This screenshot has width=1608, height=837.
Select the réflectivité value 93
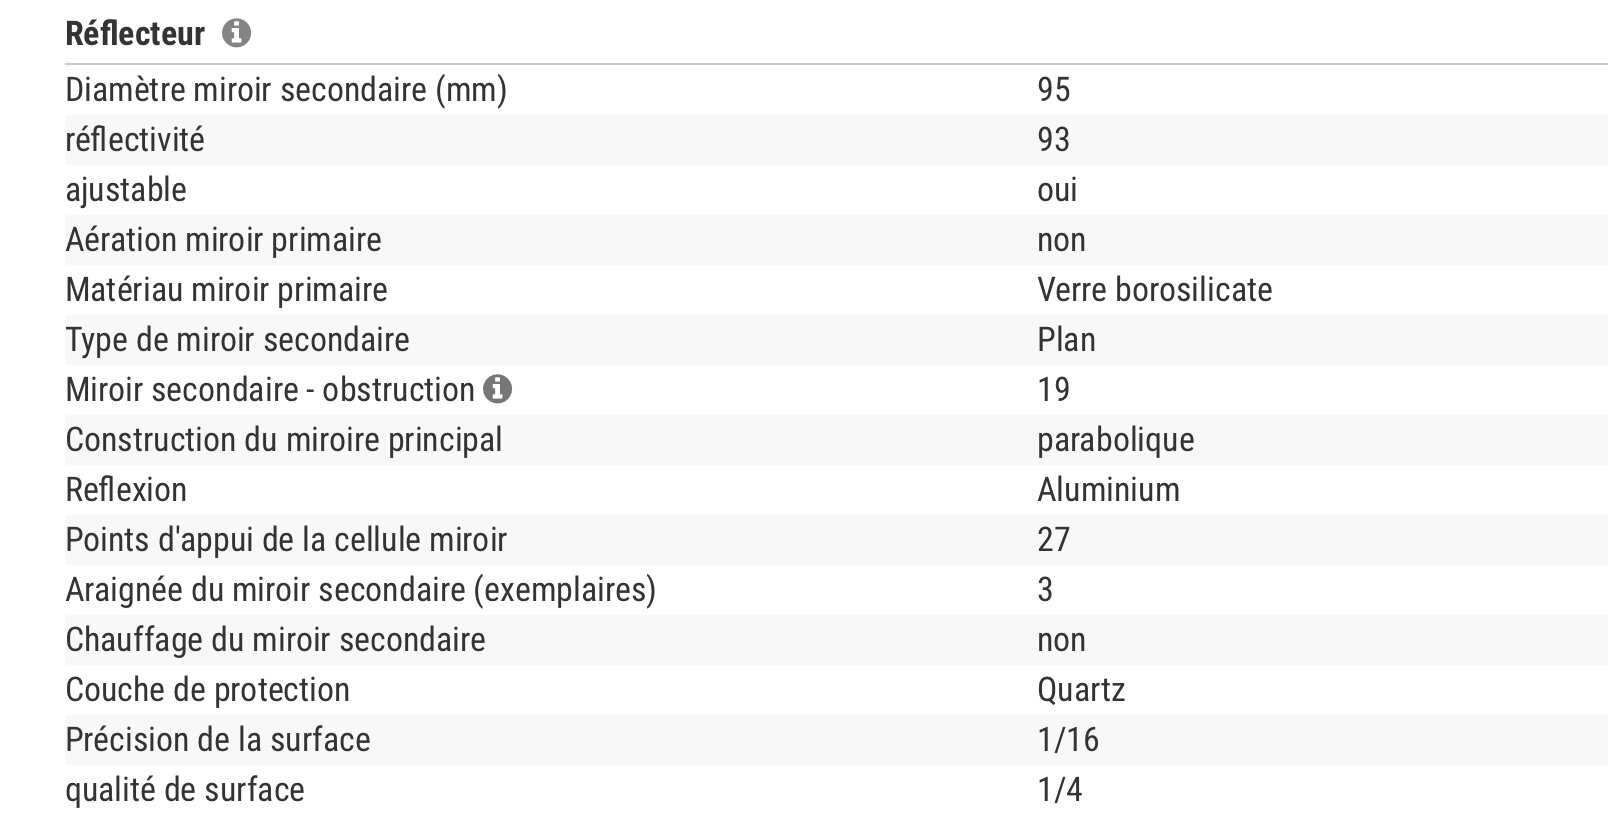pyautogui.click(x=1053, y=140)
